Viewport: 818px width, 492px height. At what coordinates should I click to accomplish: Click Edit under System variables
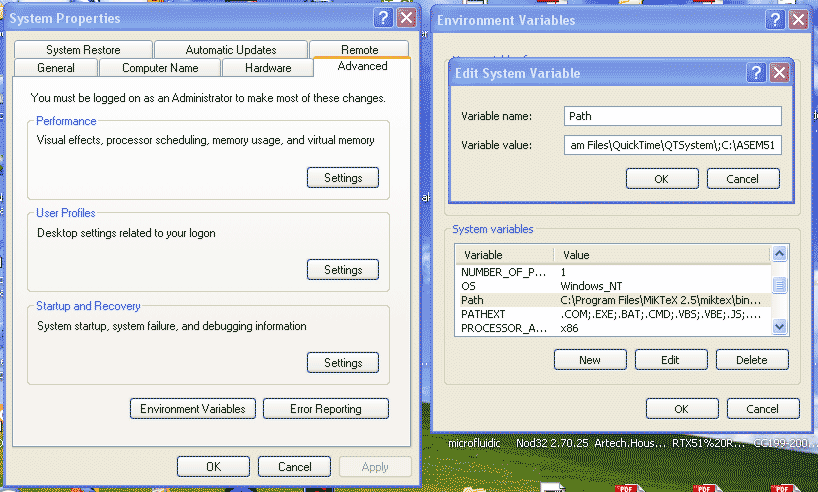[671, 360]
